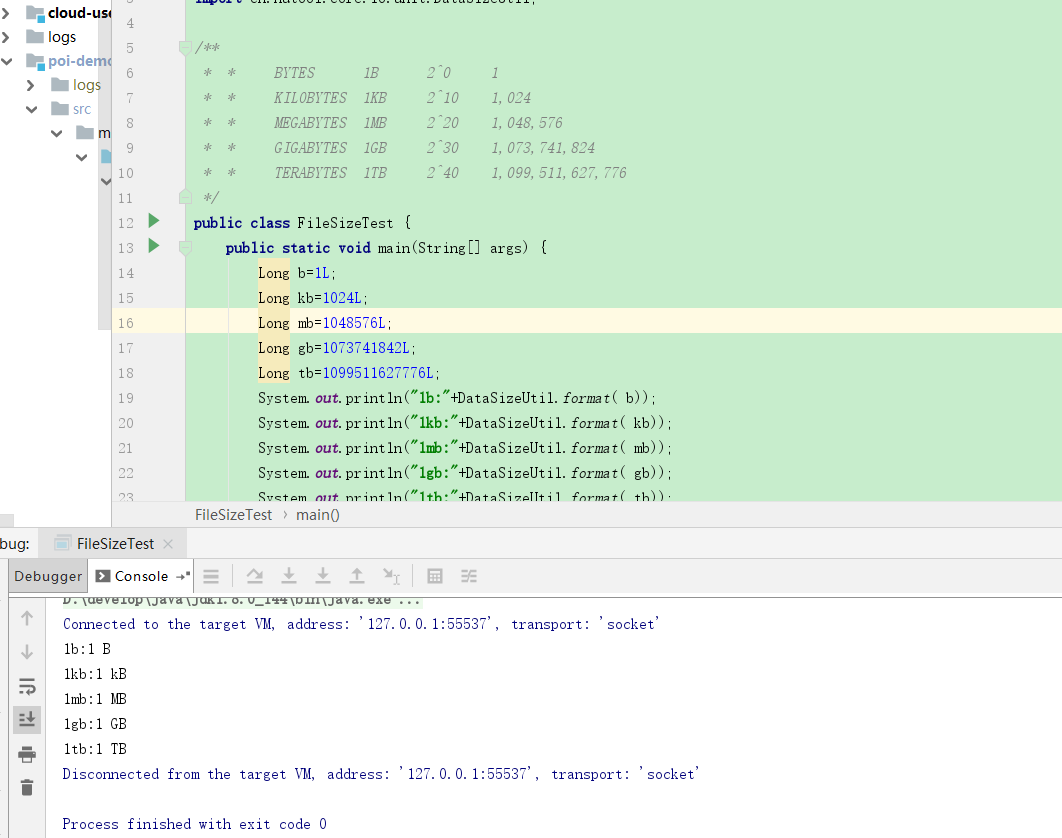Screen dimensions: 1062x838
Task: Click Force Step Into icon beside Step Out
Action: pyautogui.click(x=323, y=576)
